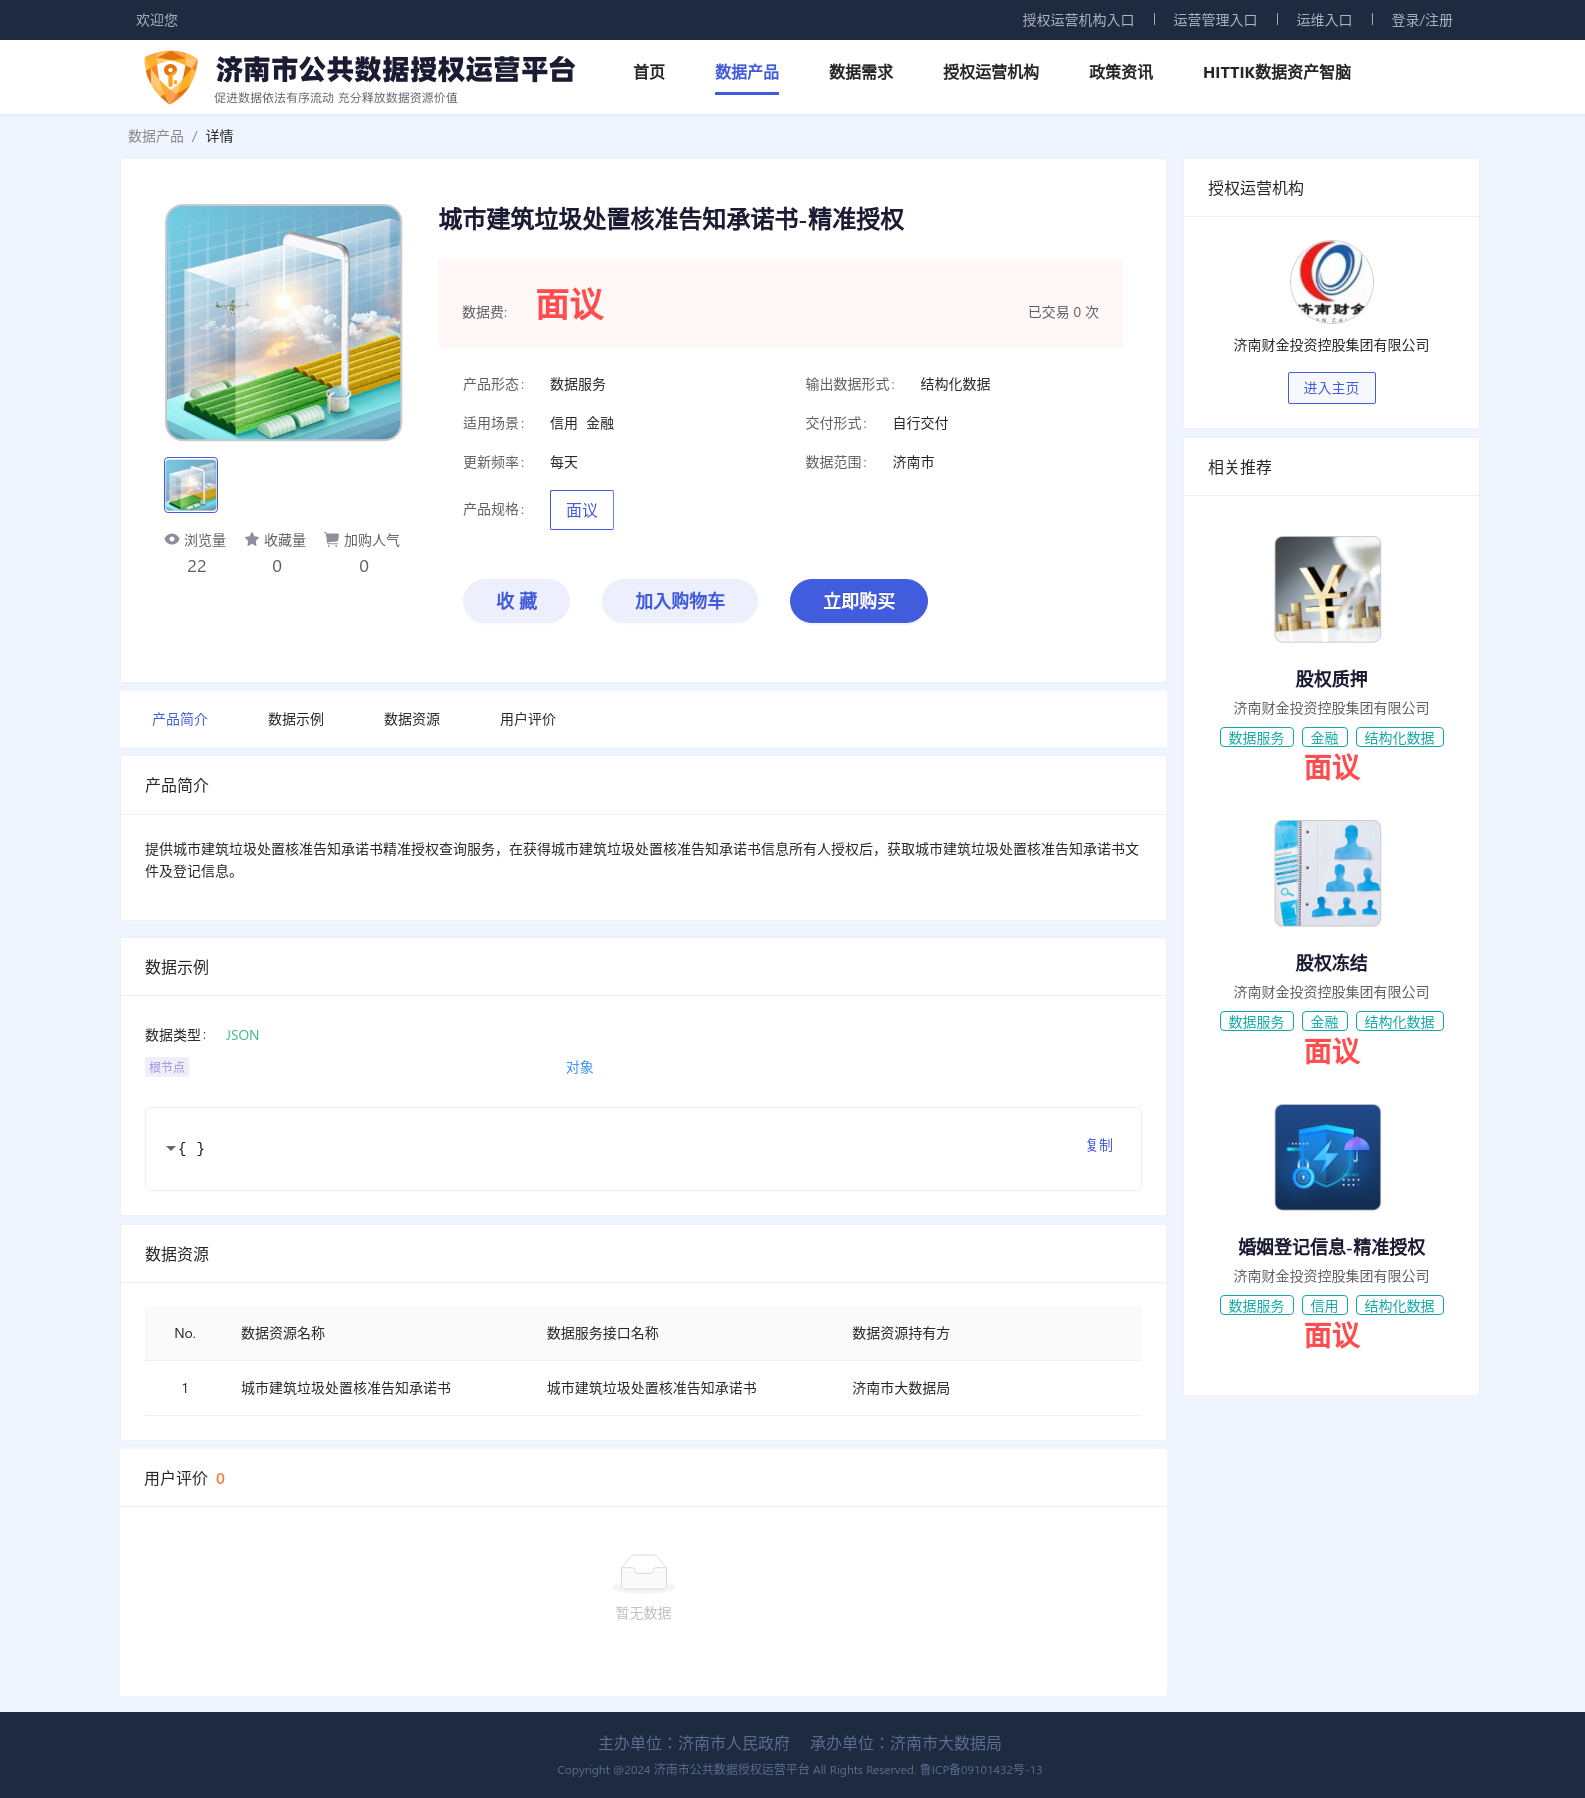Switch to the 数据资源 tab

coord(412,719)
